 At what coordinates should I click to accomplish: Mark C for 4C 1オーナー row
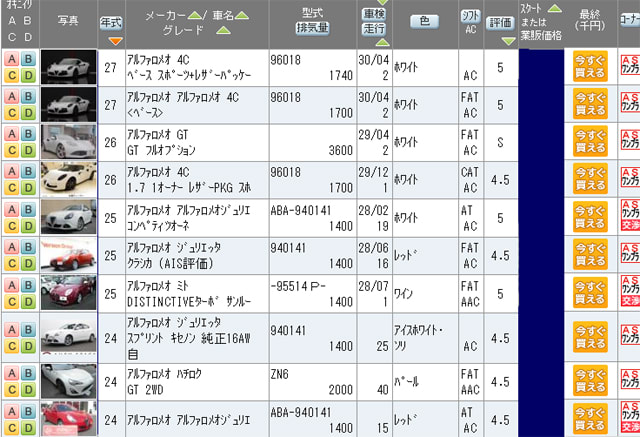12,188
